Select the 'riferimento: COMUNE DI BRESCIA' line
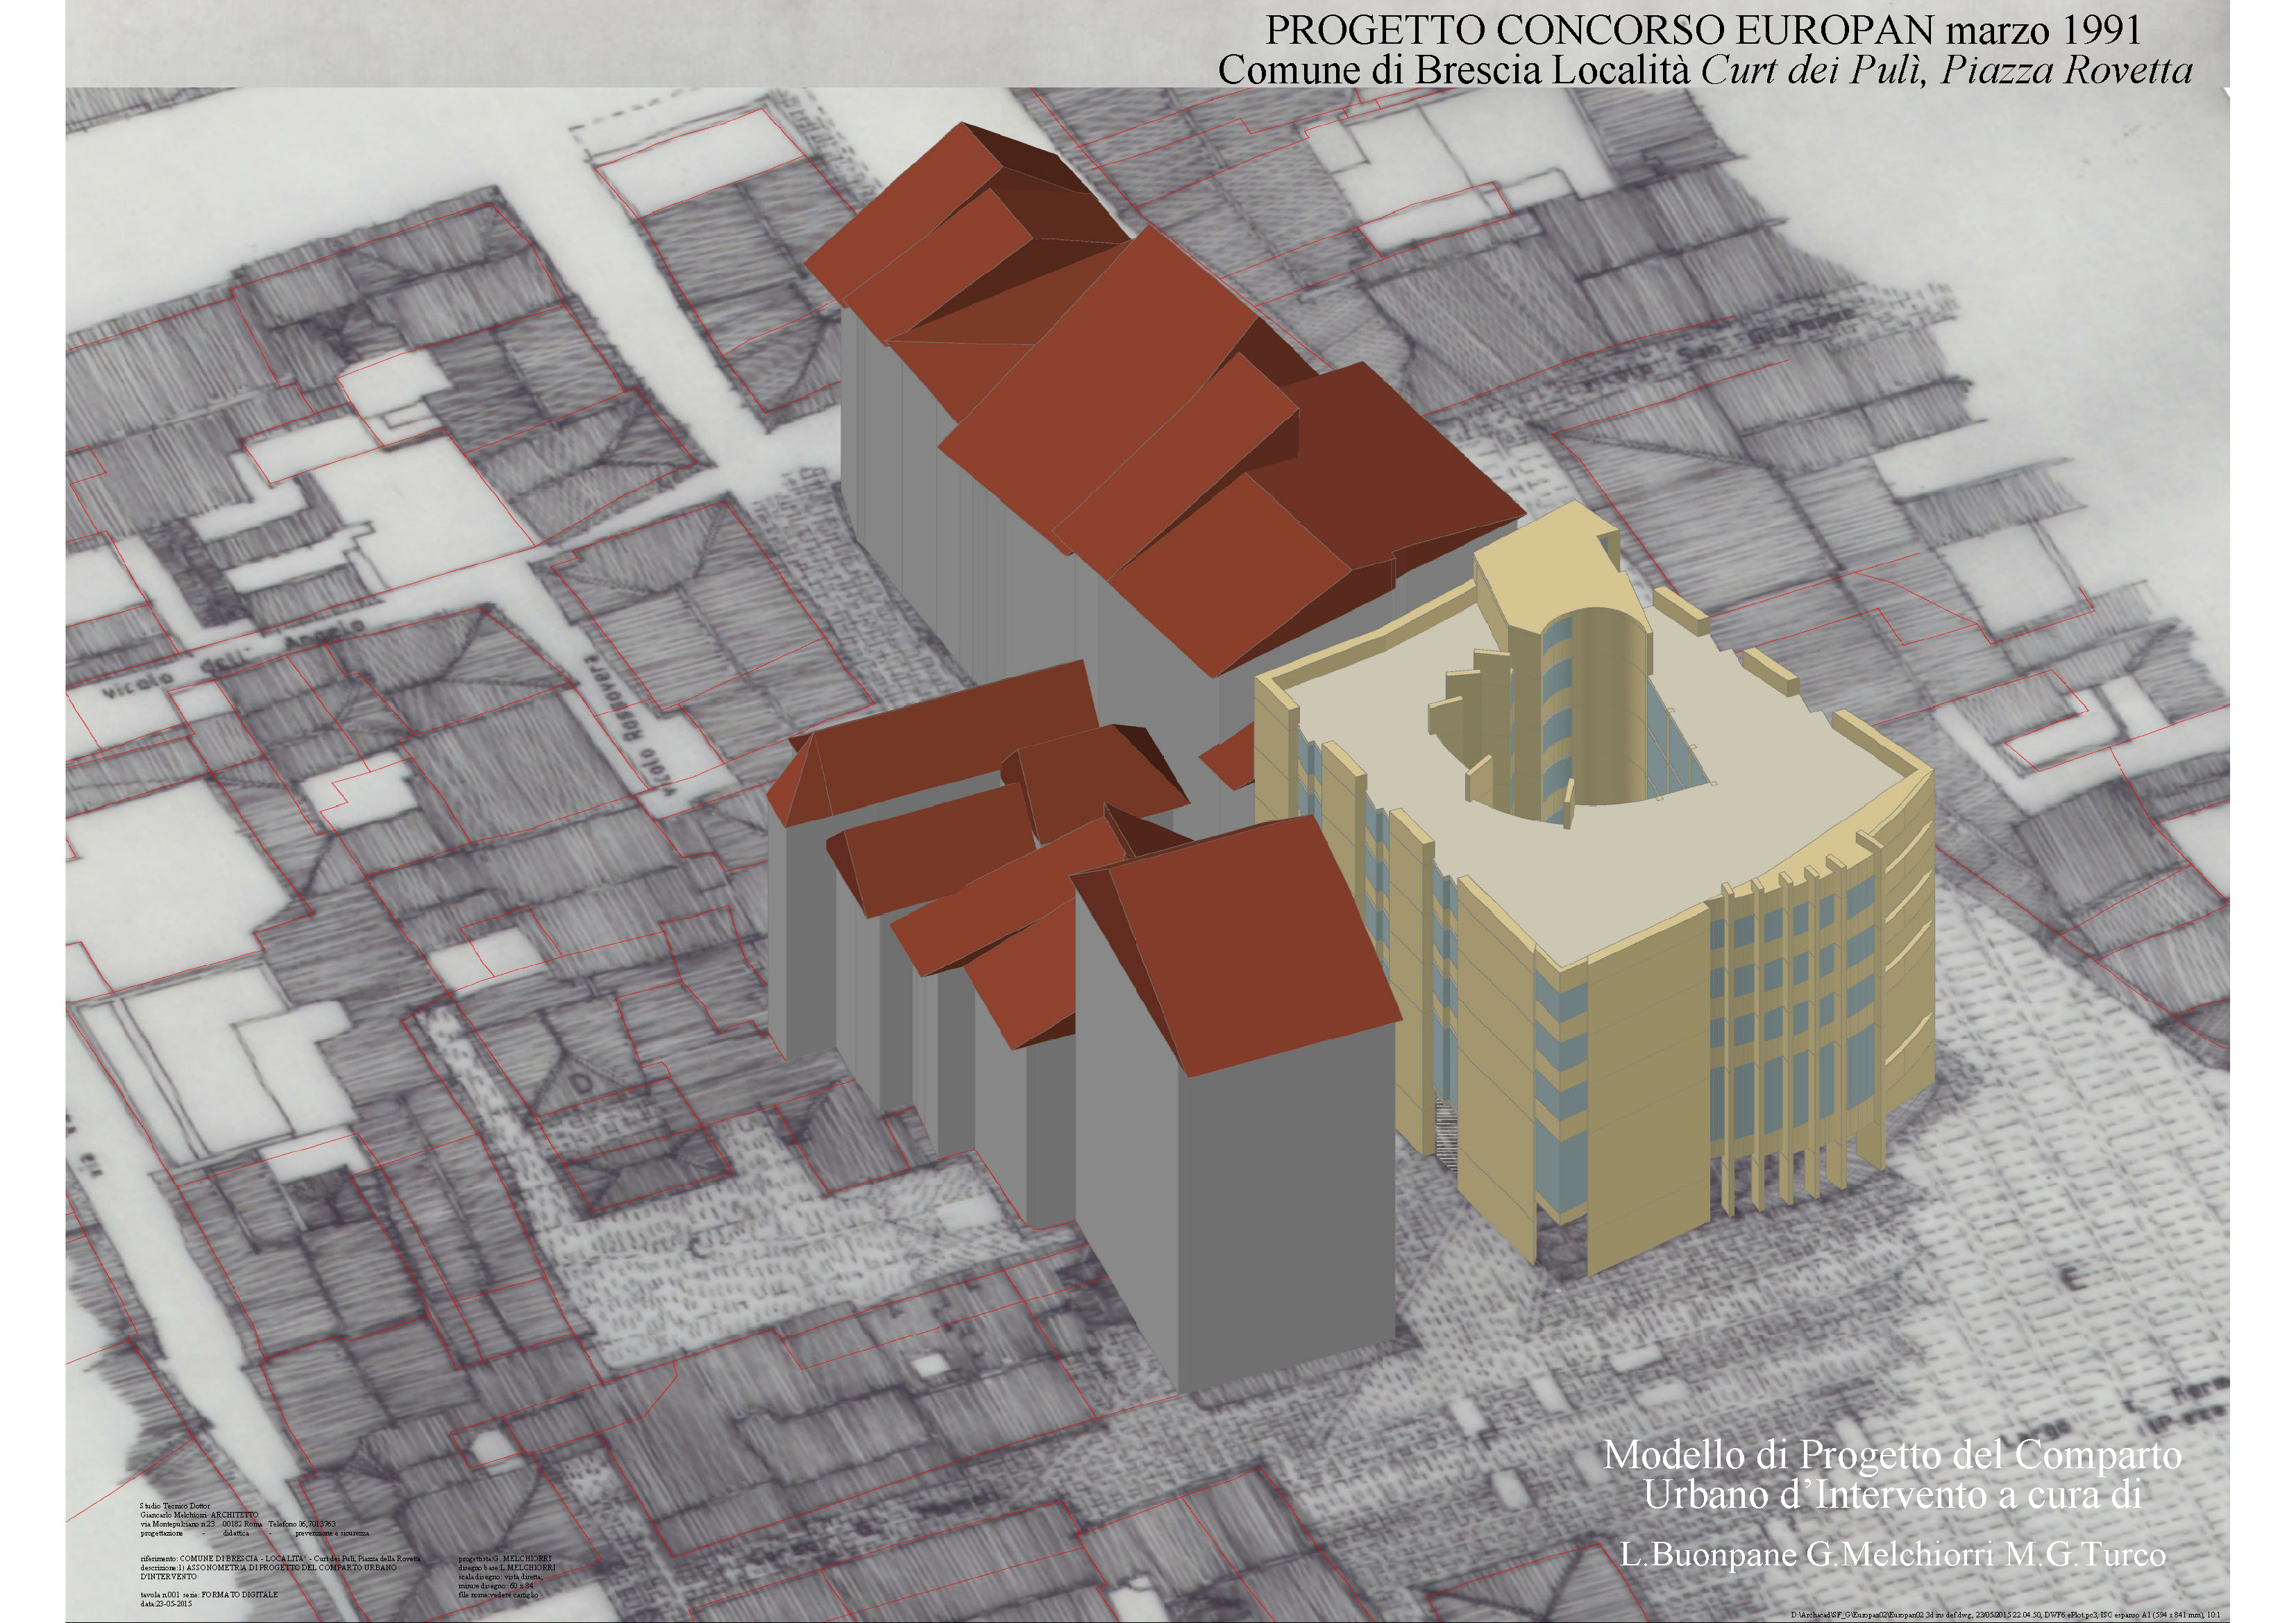Viewport: 2296px width, 1623px height. click(x=281, y=1558)
